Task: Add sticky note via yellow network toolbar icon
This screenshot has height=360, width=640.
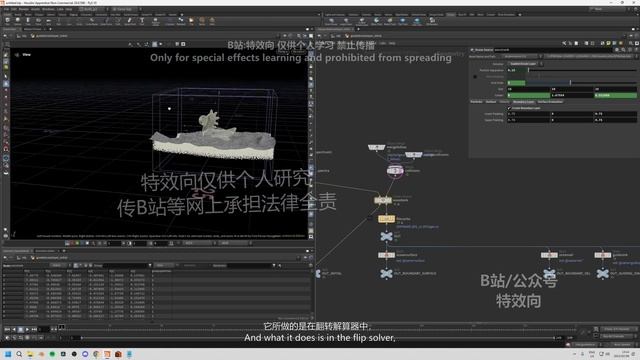Action: (608, 43)
